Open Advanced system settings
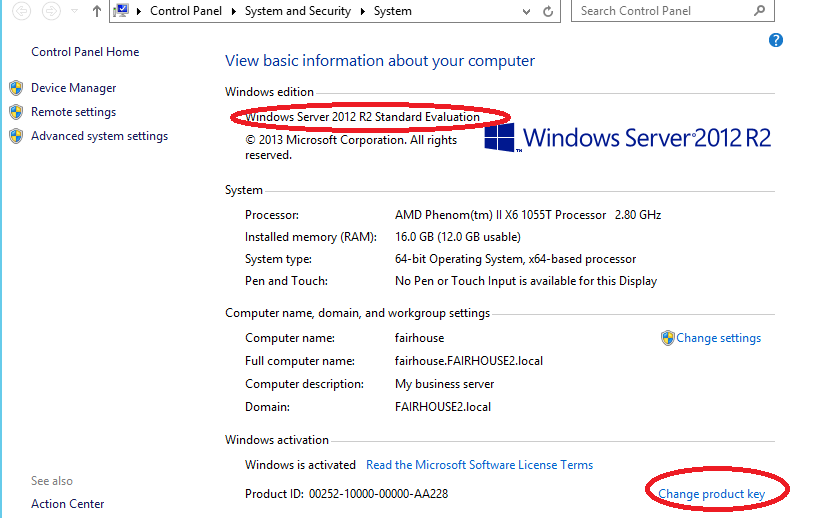This screenshot has height=518, width=832. coord(99,136)
